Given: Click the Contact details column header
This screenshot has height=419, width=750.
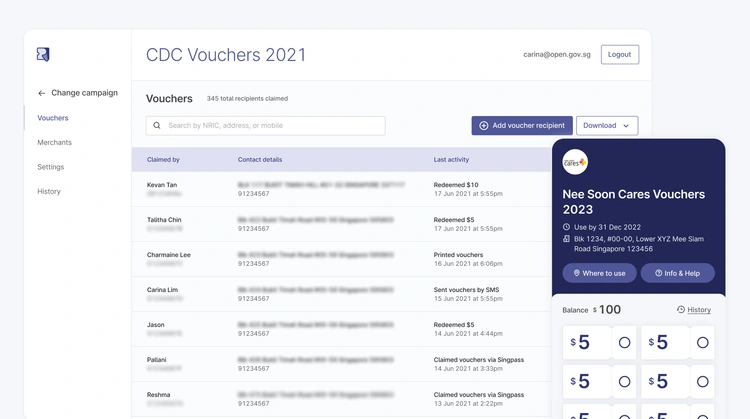Looking at the screenshot, I should click(260, 159).
